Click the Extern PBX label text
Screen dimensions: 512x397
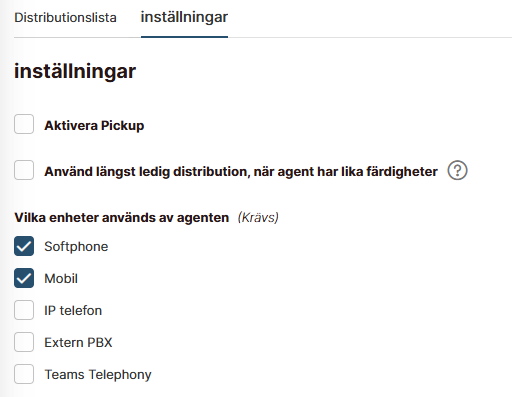click(78, 342)
